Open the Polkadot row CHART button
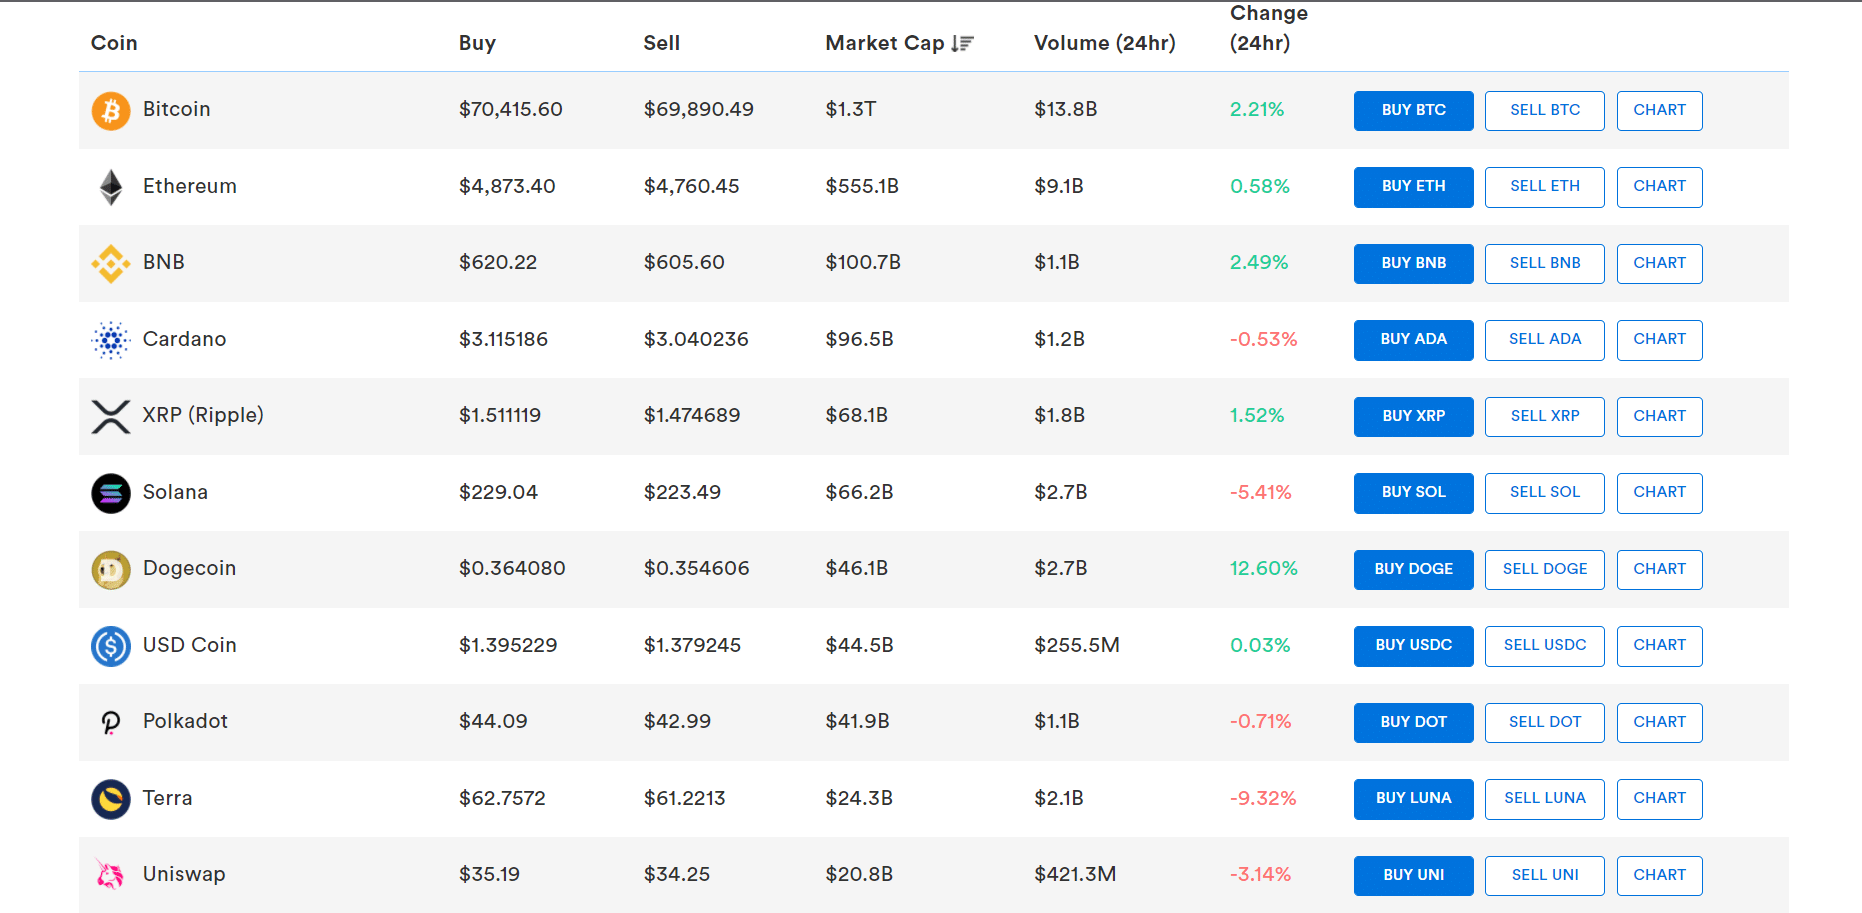The height and width of the screenshot is (913, 1862). (1660, 723)
